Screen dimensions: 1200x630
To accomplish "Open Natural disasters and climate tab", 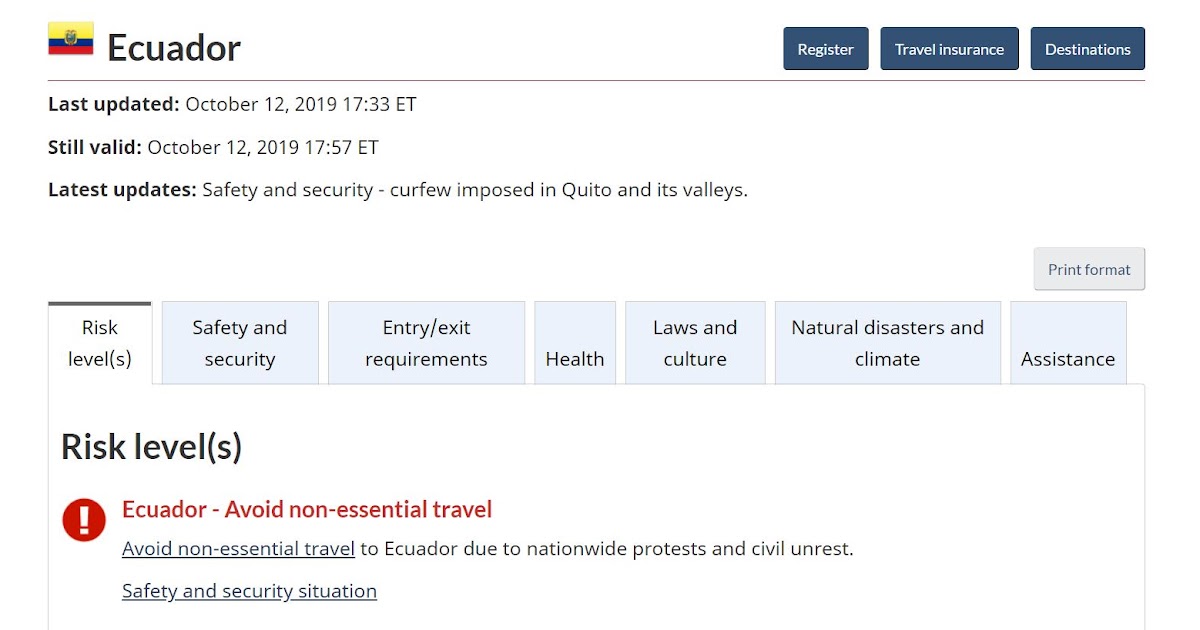I will pyautogui.click(x=887, y=343).
